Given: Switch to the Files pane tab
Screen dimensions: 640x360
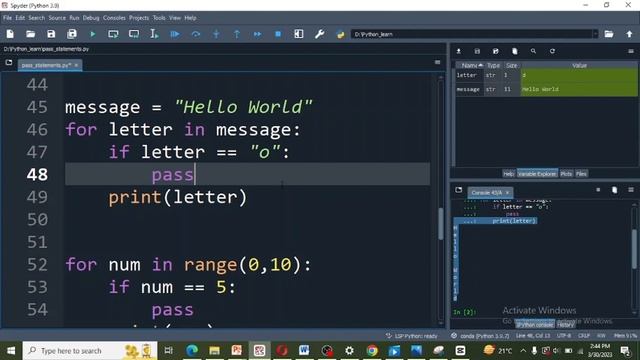Looking at the screenshot, I should coord(581,174).
